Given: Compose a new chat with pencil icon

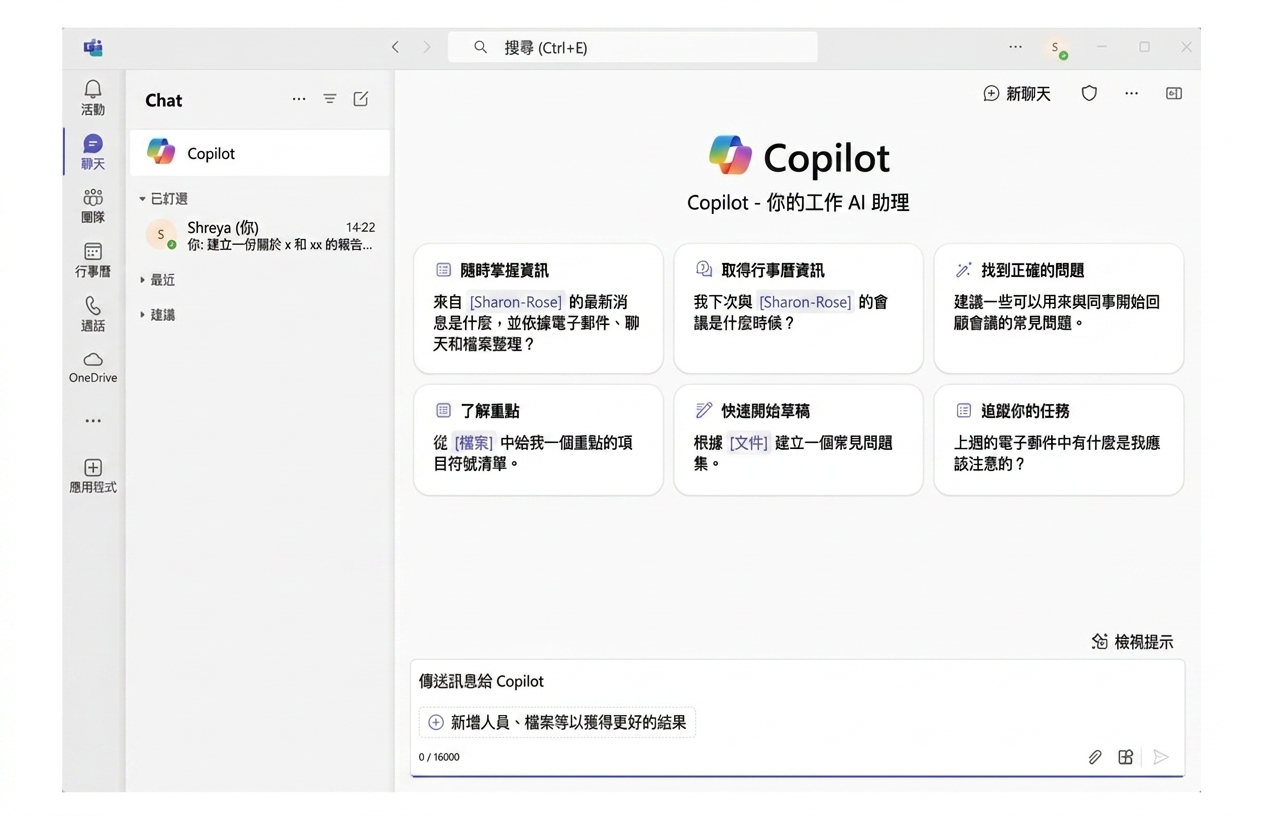Looking at the screenshot, I should tap(361, 99).
